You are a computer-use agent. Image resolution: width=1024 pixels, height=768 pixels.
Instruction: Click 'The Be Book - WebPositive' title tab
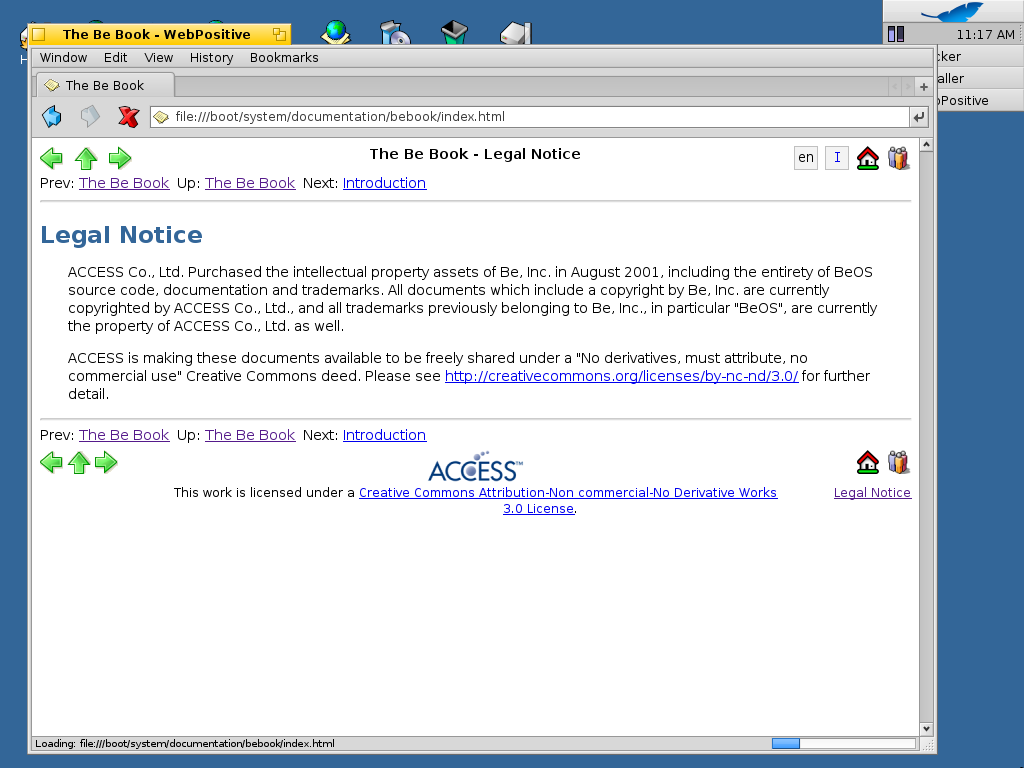click(157, 34)
